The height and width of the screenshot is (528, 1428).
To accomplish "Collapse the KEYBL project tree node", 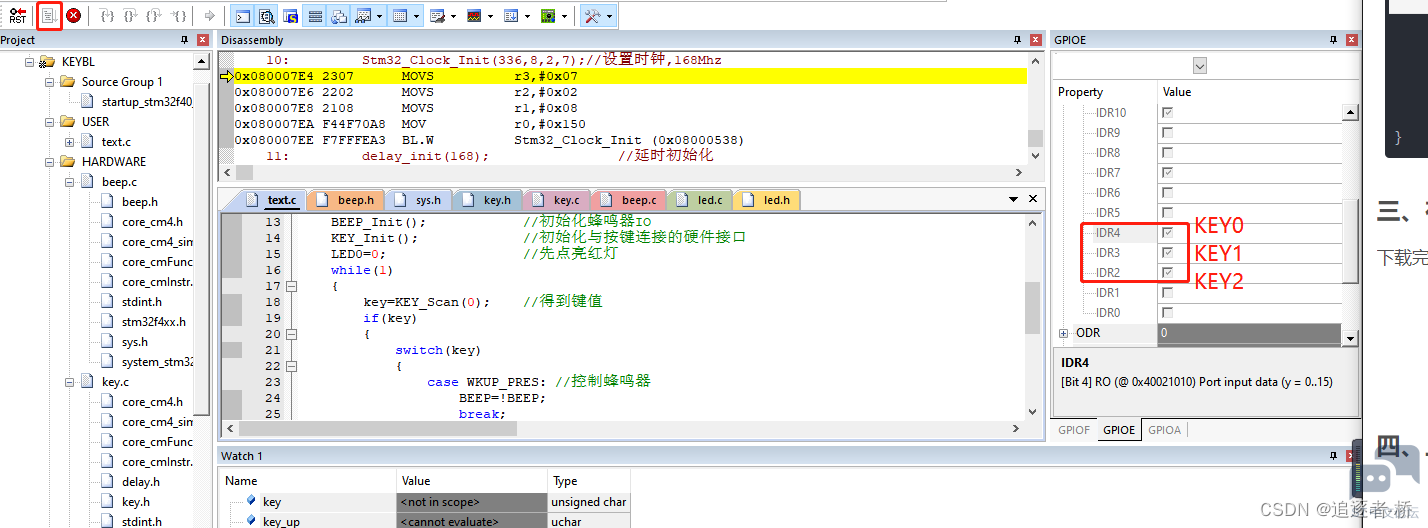I will (29, 62).
